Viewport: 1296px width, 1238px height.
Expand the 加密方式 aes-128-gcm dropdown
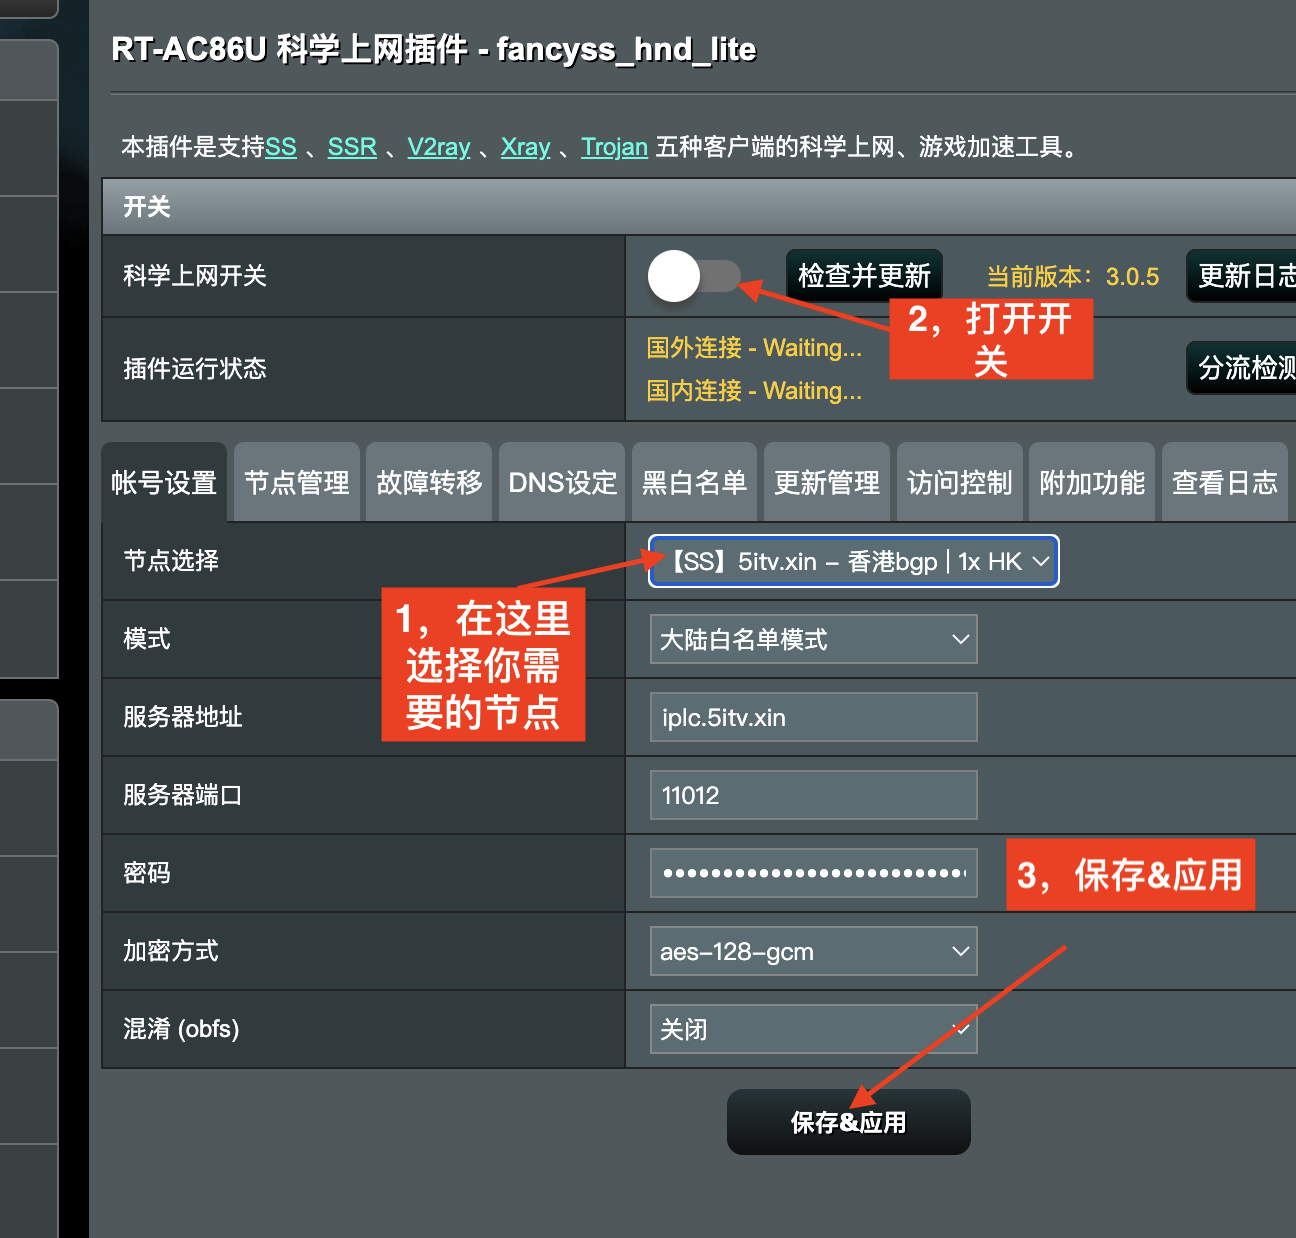tap(813, 952)
